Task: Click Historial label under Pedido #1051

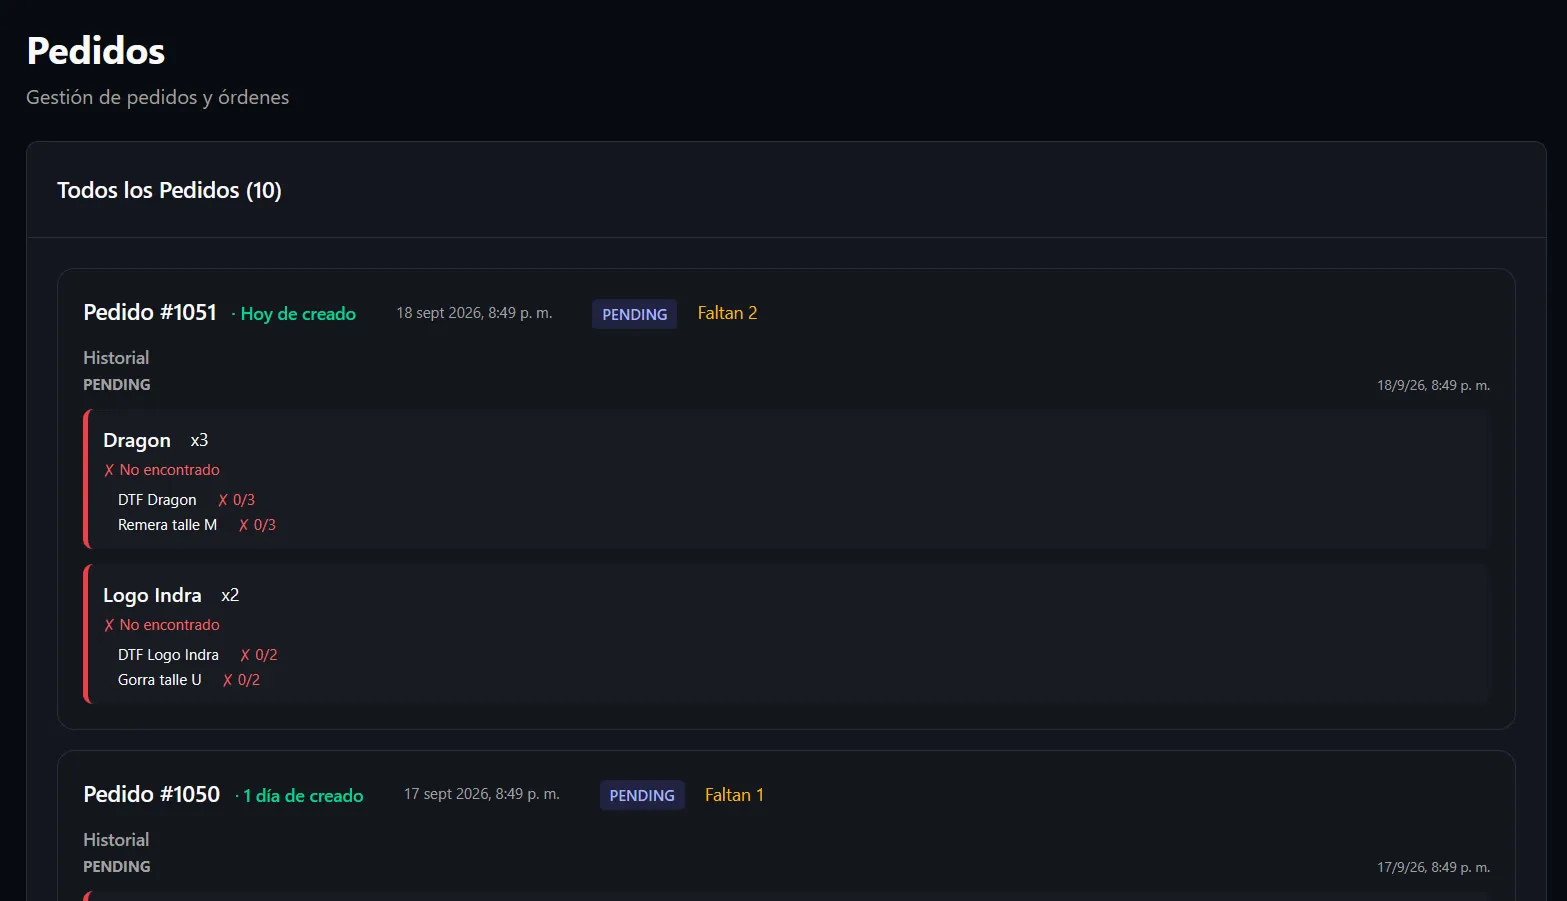Action: [x=116, y=358]
